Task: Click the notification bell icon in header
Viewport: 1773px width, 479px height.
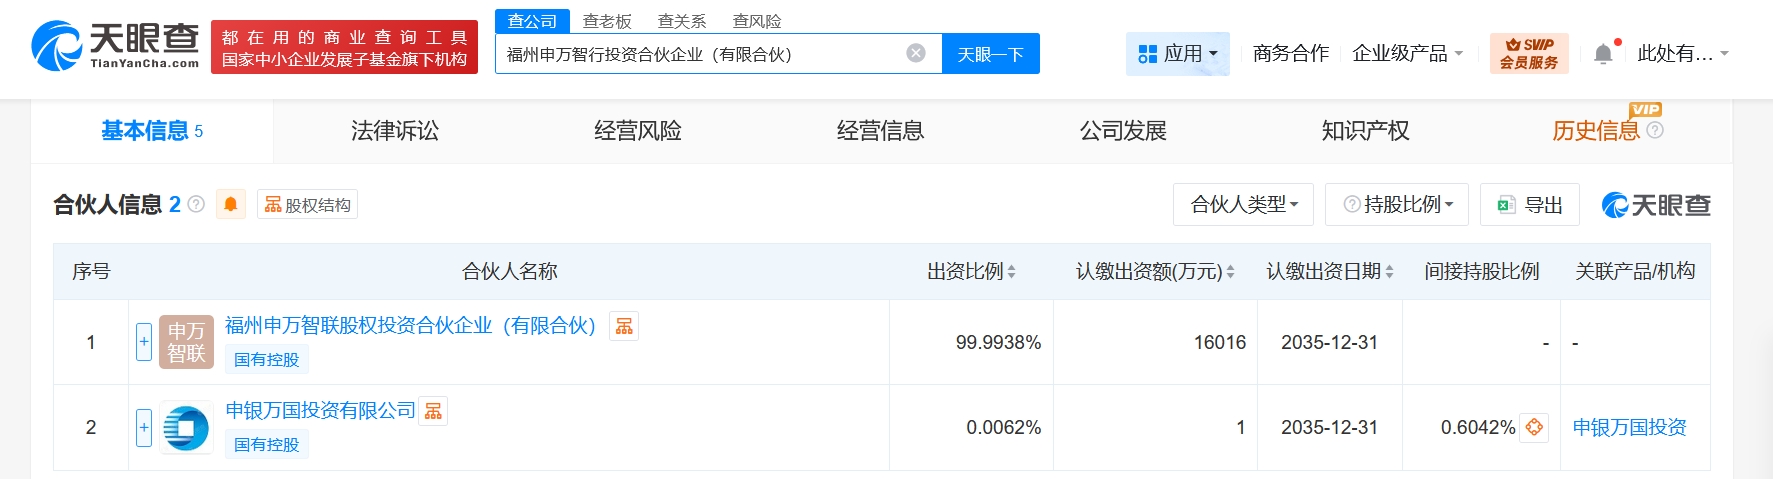Action: click(x=1602, y=53)
